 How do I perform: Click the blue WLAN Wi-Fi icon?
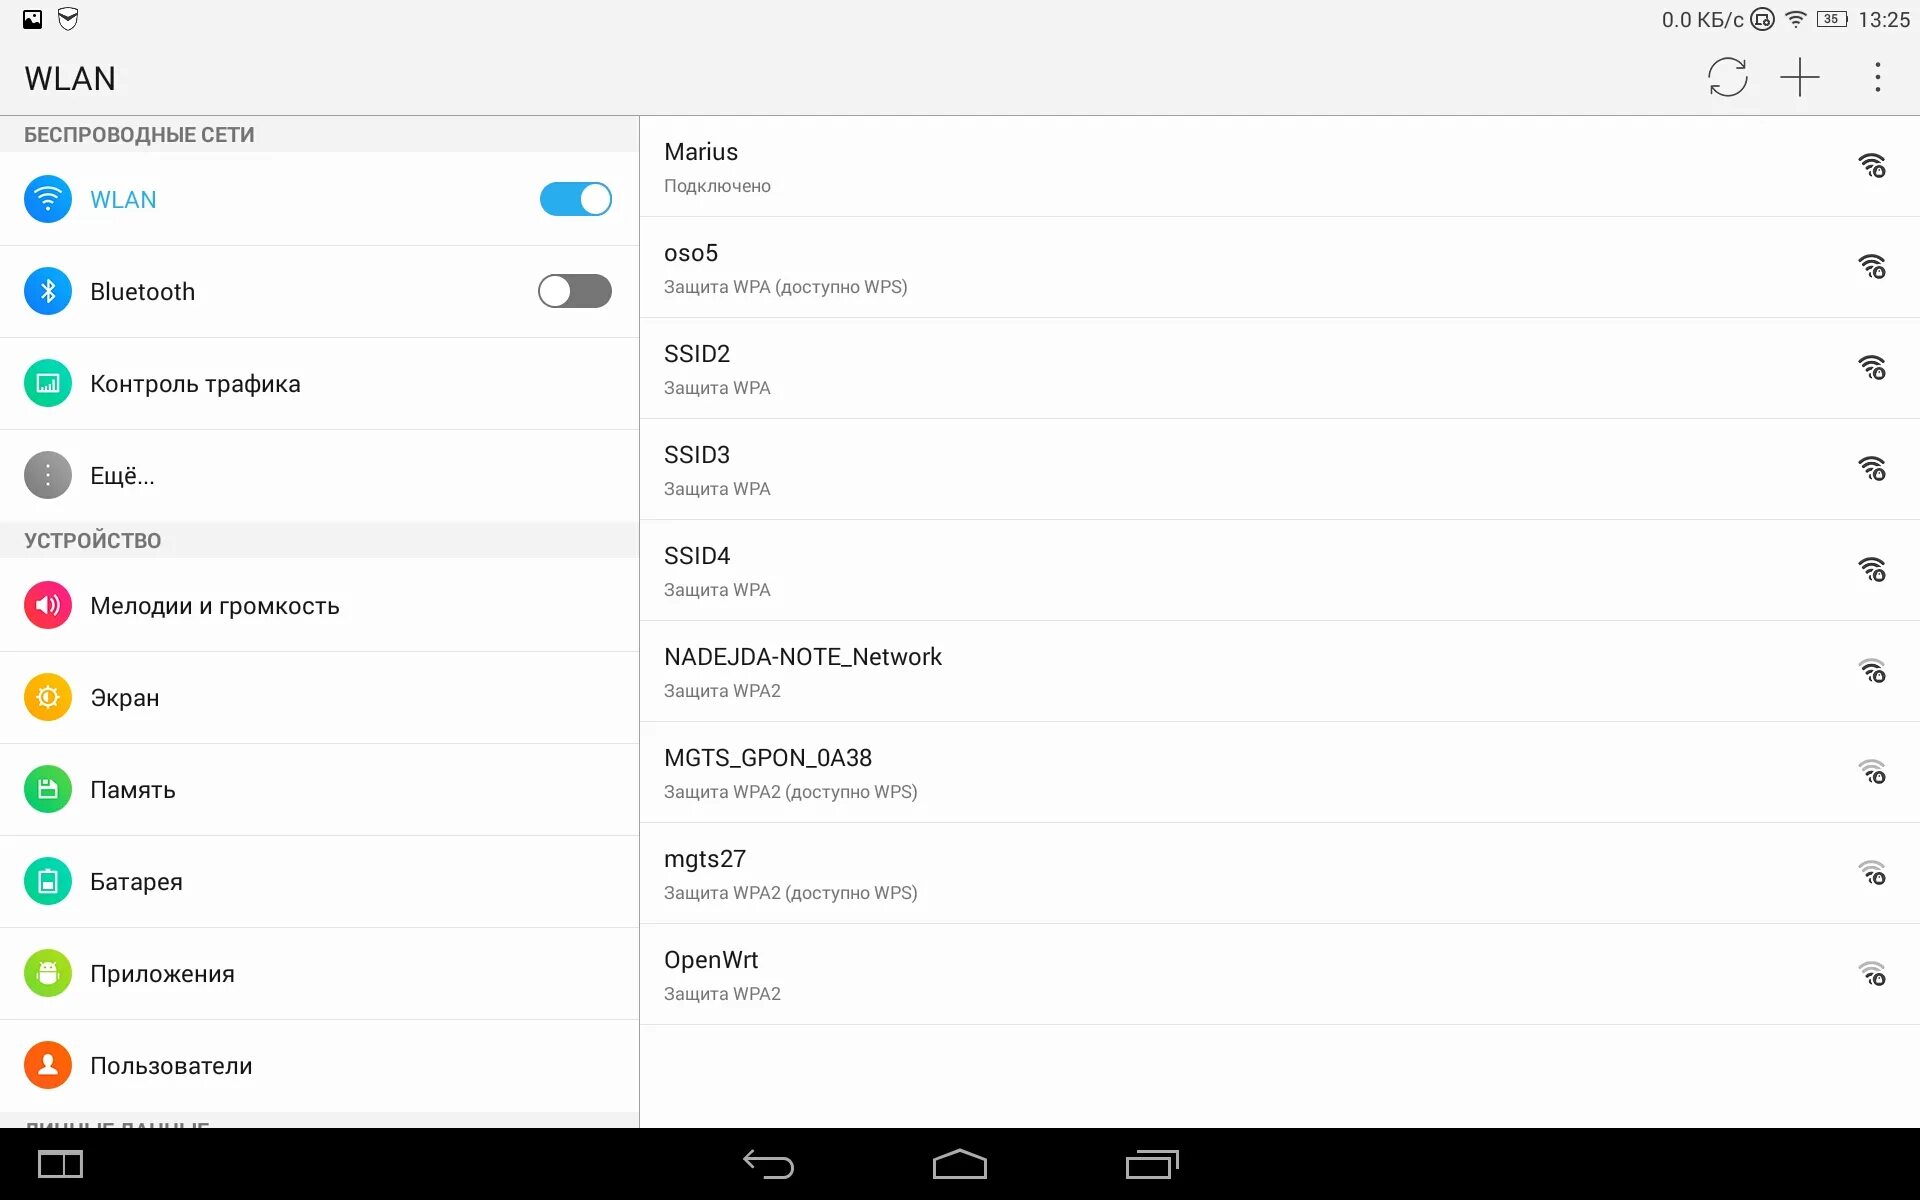tap(48, 199)
